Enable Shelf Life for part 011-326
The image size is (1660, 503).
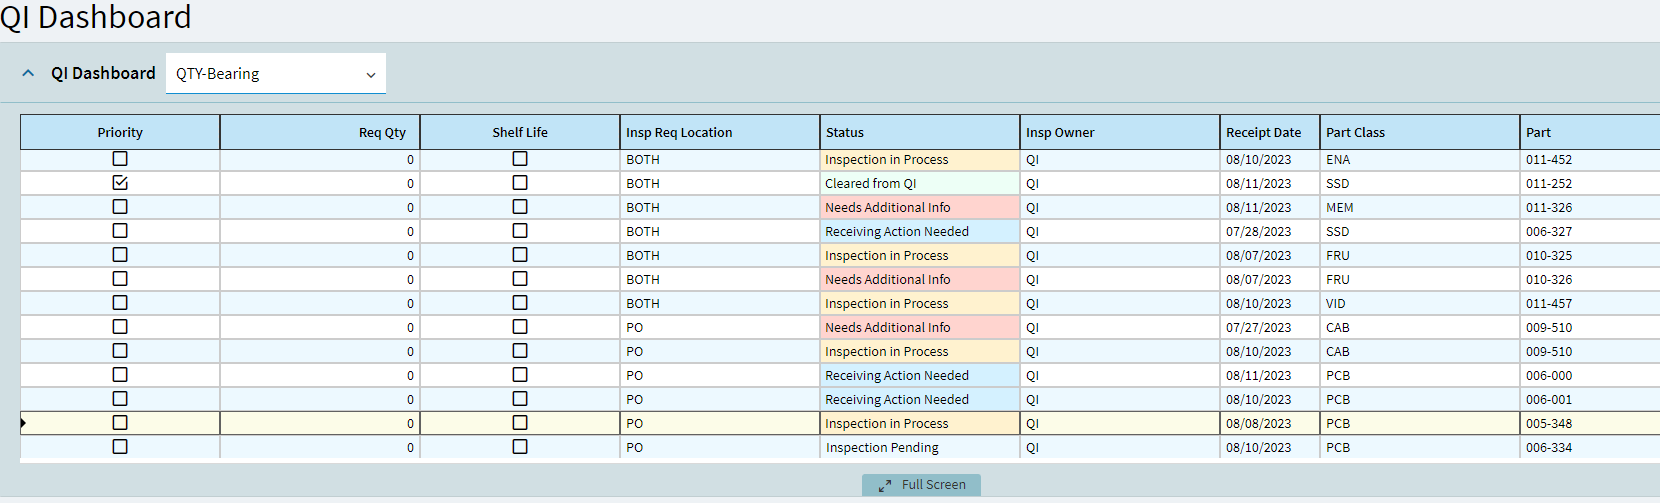click(x=520, y=207)
